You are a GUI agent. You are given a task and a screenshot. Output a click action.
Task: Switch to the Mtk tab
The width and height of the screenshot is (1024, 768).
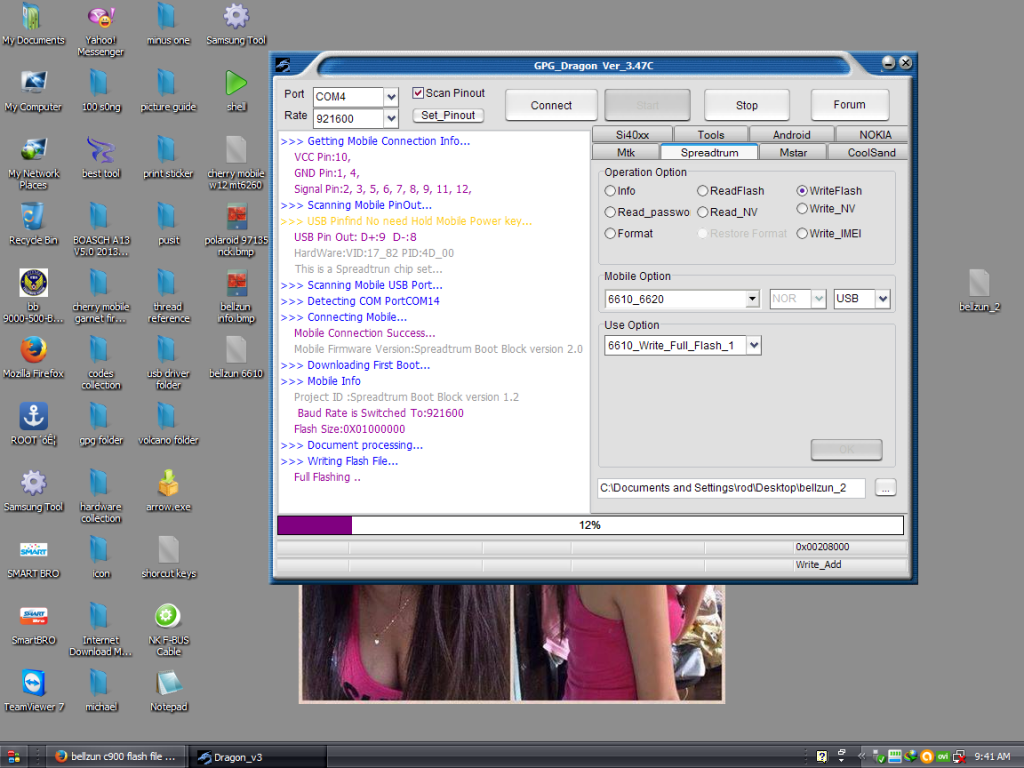tap(625, 153)
